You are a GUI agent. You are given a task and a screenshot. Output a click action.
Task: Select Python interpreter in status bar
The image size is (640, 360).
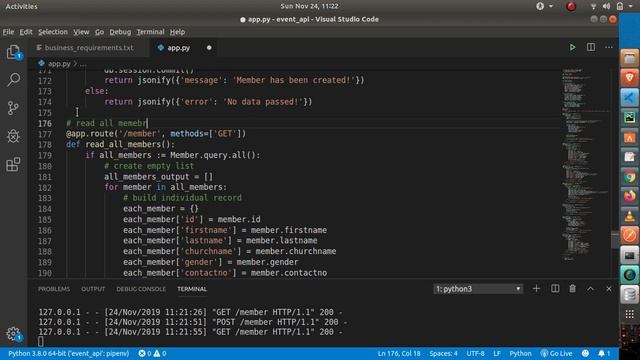(69, 353)
